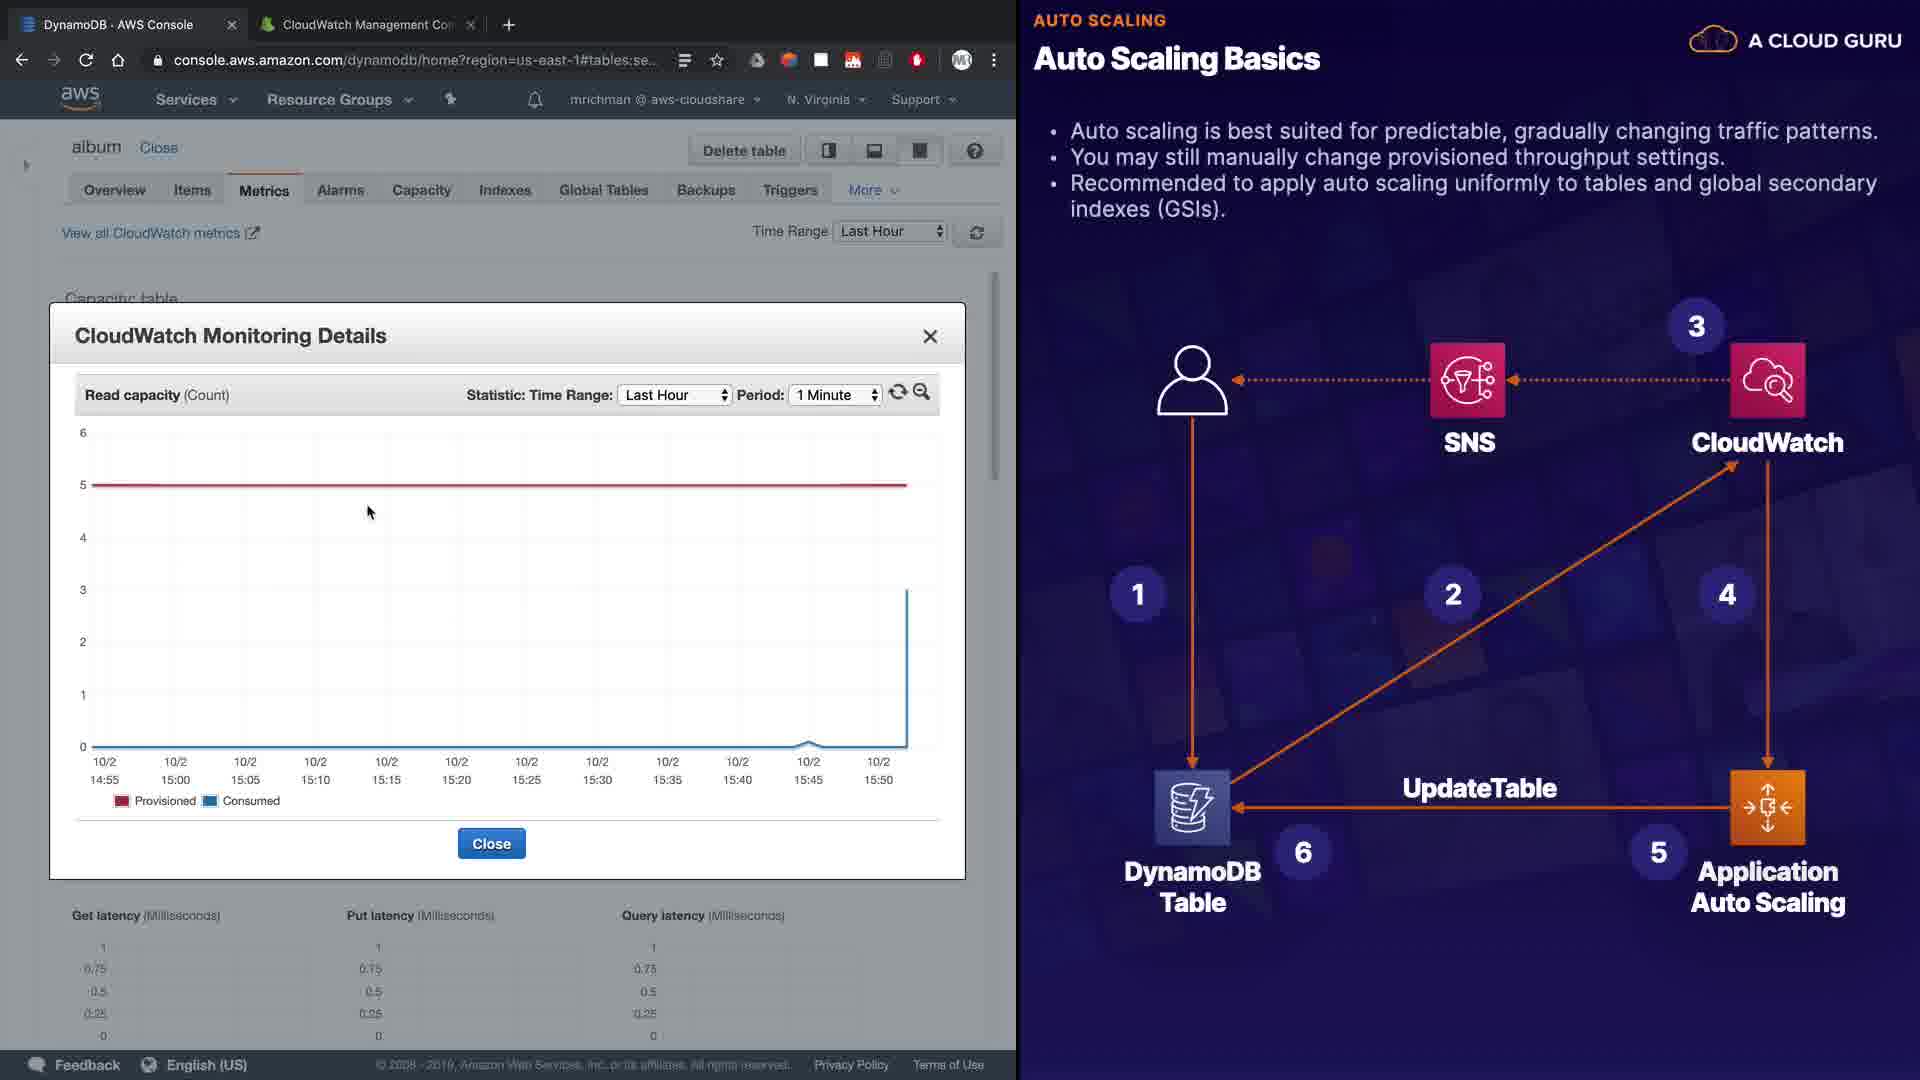The image size is (1920, 1080).
Task: Click the help question mark icon
Action: click(974, 151)
